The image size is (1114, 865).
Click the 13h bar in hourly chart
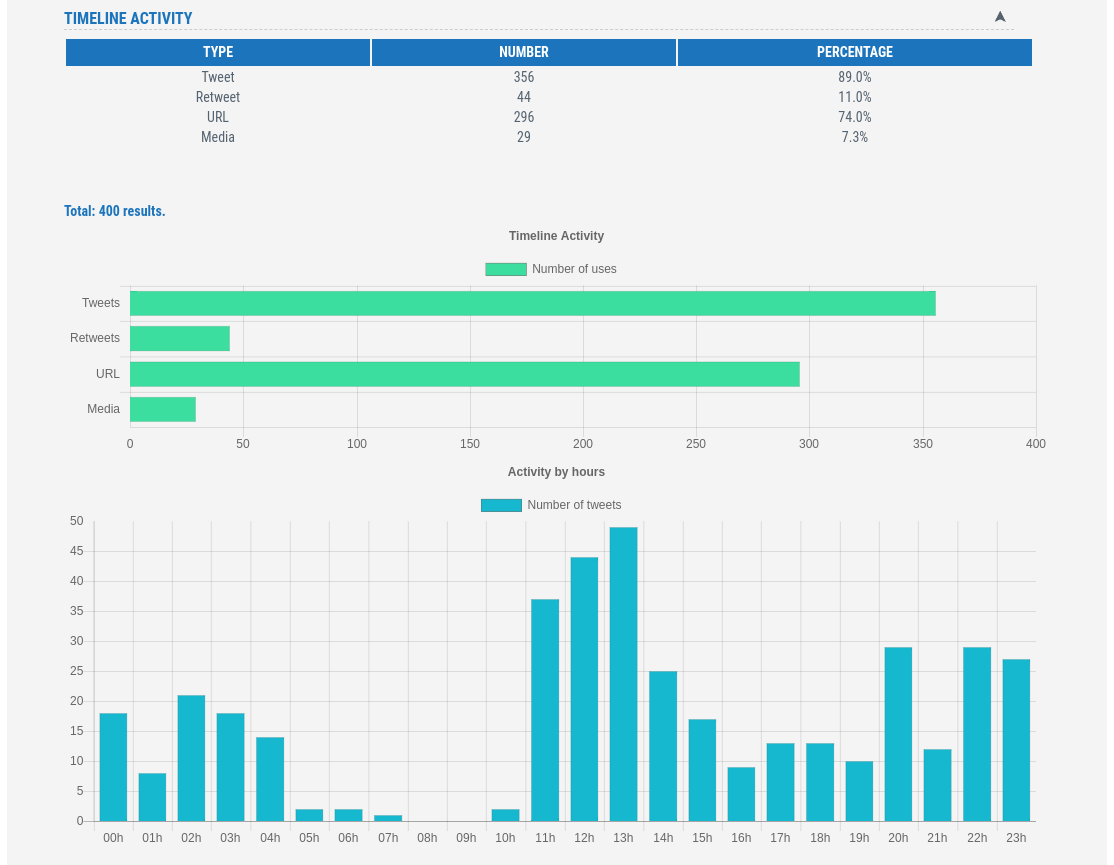click(623, 674)
